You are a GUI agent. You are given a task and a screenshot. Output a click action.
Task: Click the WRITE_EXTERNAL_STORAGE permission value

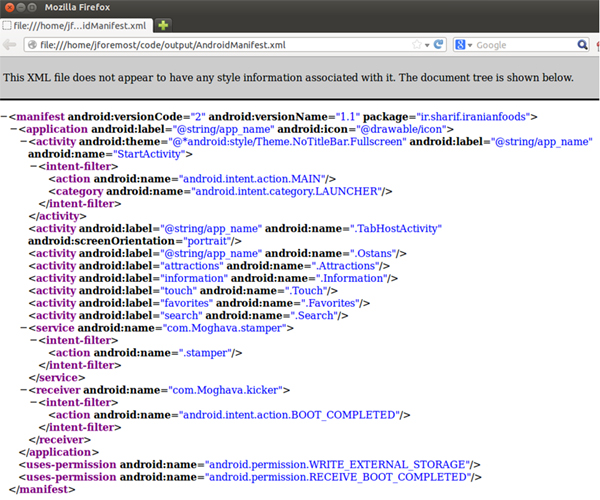(337, 464)
